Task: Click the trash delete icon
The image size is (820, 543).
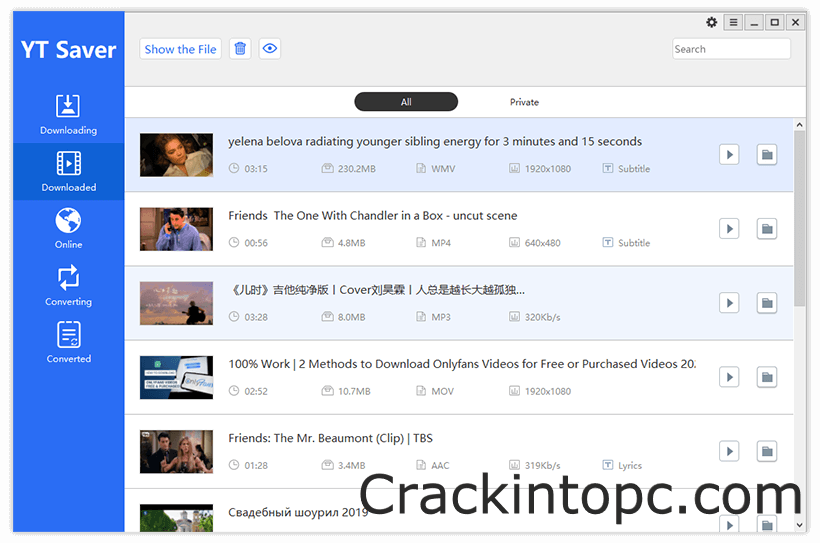Action: point(240,49)
